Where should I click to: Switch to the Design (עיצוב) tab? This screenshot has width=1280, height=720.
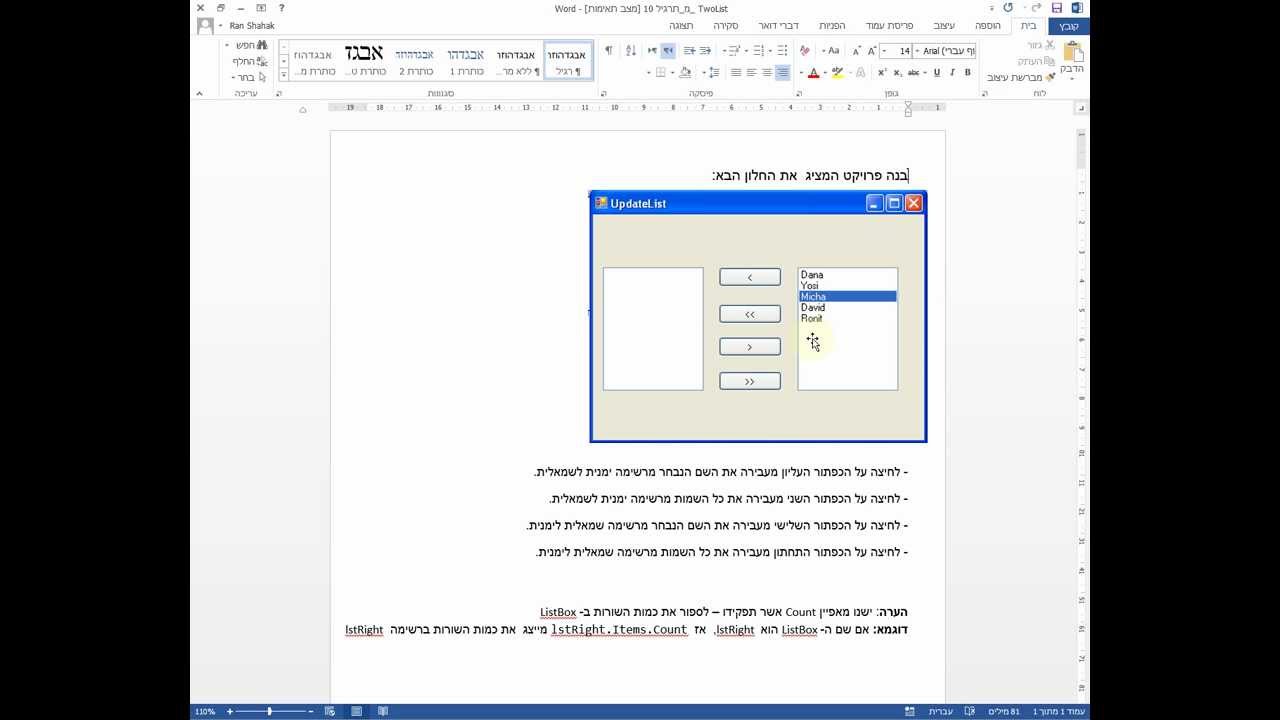click(944, 26)
